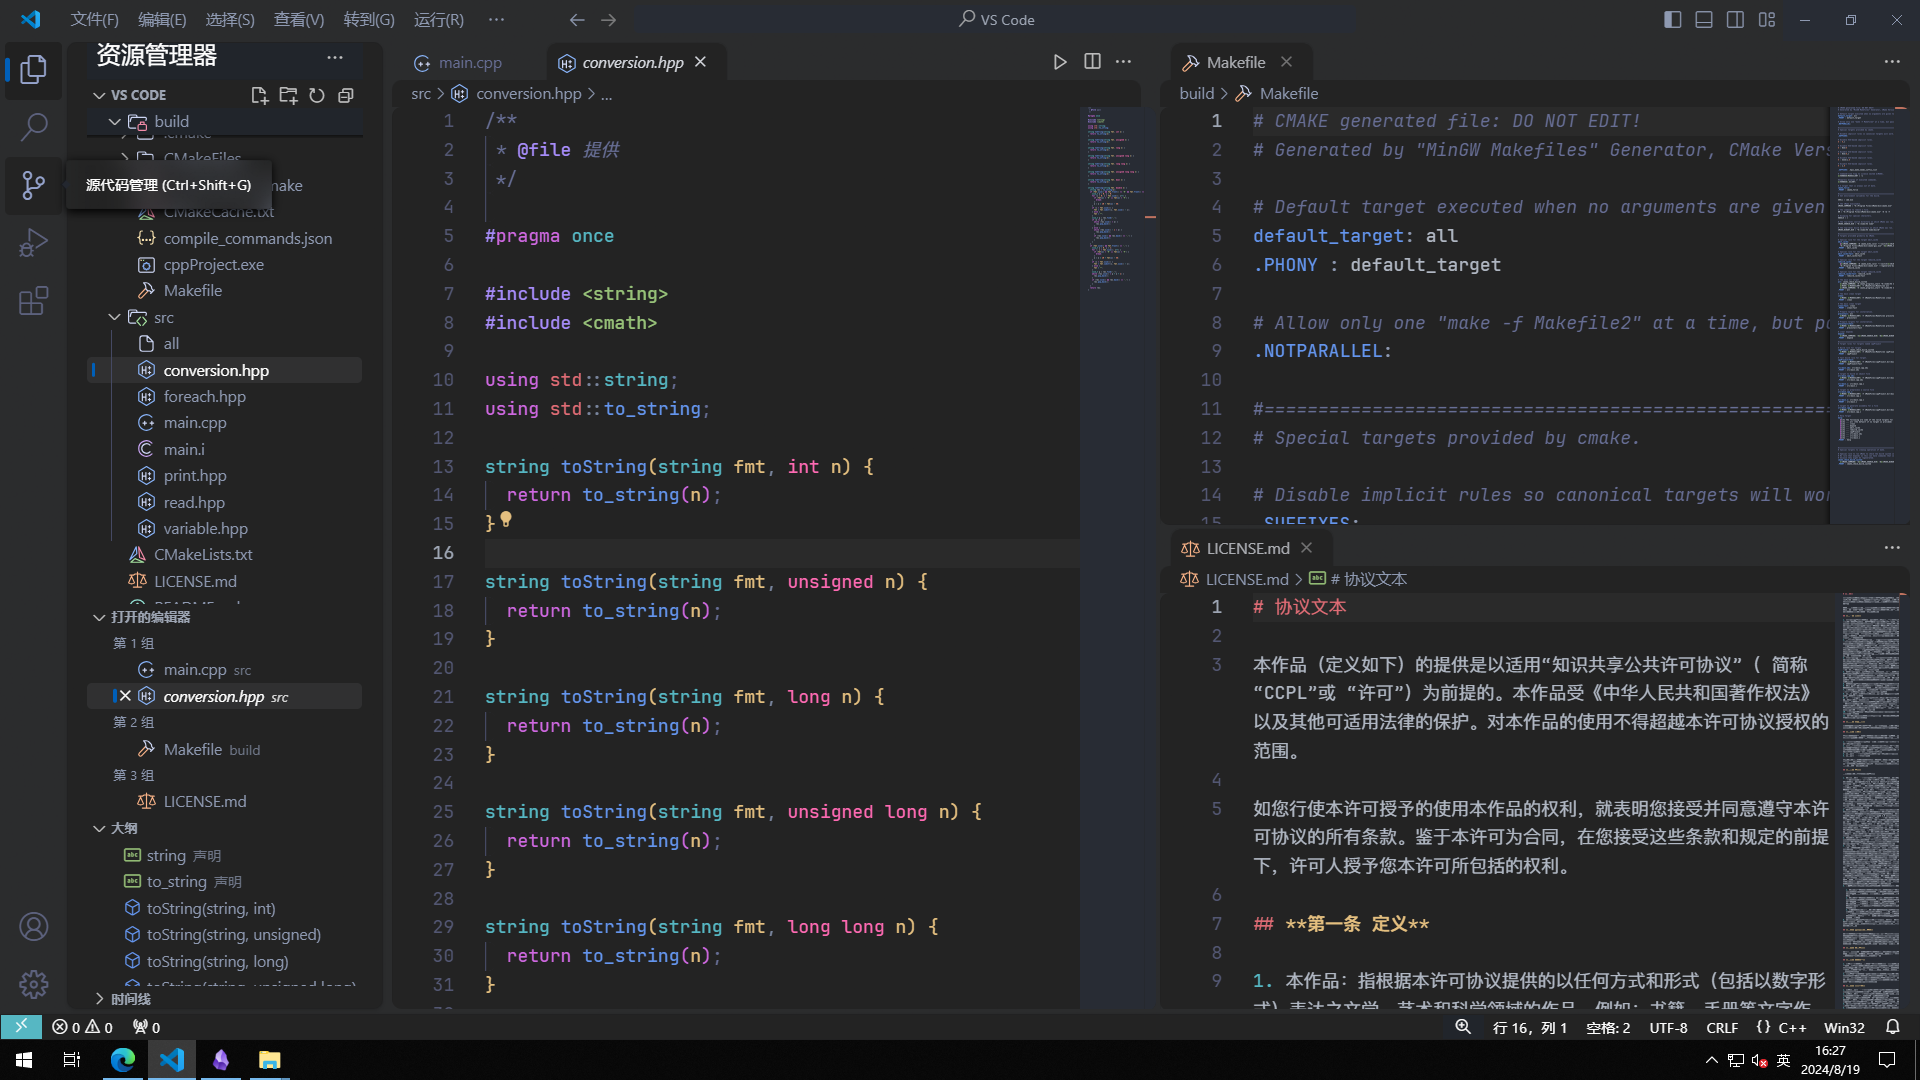The height and width of the screenshot is (1080, 1920).
Task: Click New File icon in explorer header
Action: [259, 95]
